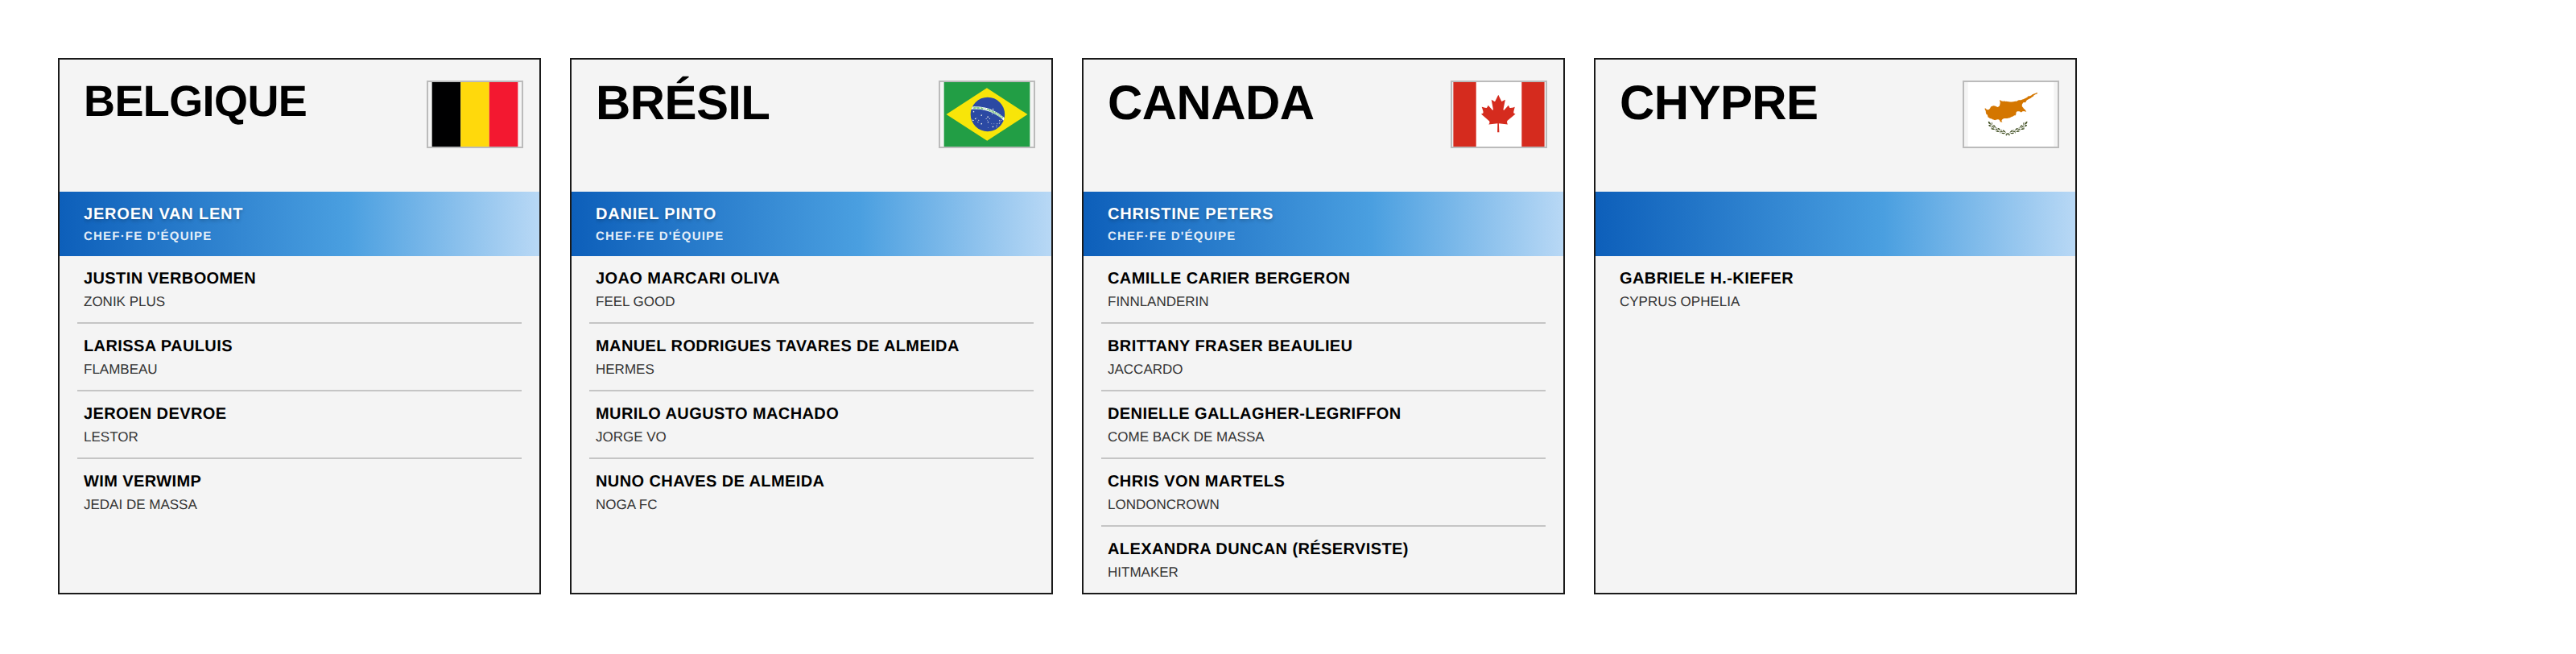2576x654 pixels.
Task: Select Wim Verwimp with Jedai de Massa
Action: [299, 492]
